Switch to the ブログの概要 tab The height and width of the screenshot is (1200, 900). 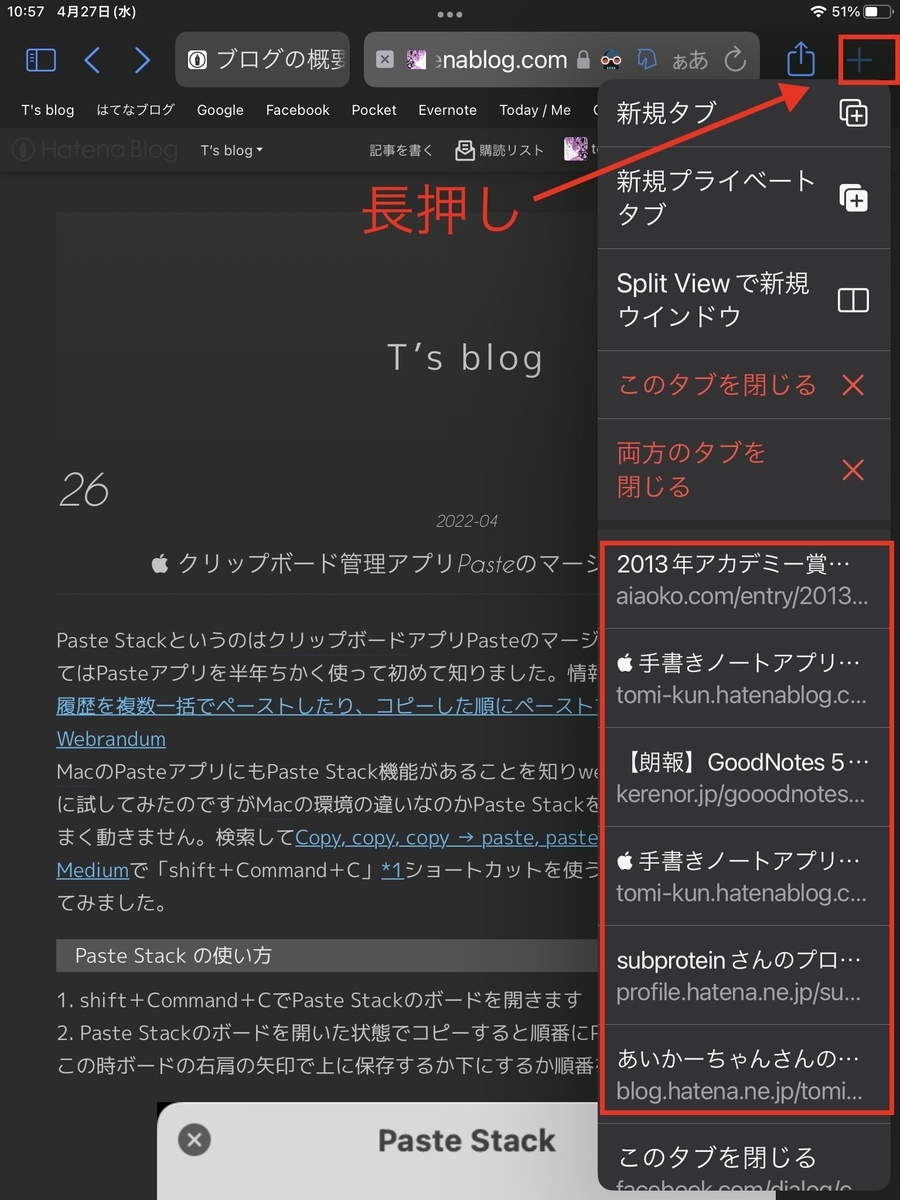[x=263, y=60]
